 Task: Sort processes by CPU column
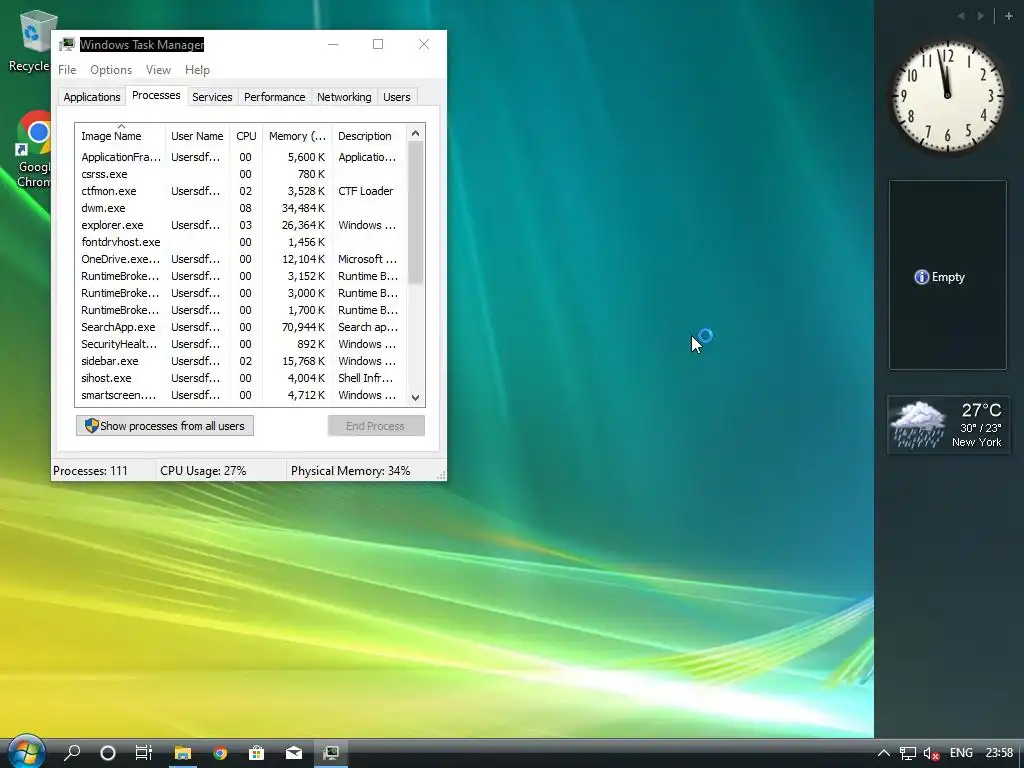point(246,136)
